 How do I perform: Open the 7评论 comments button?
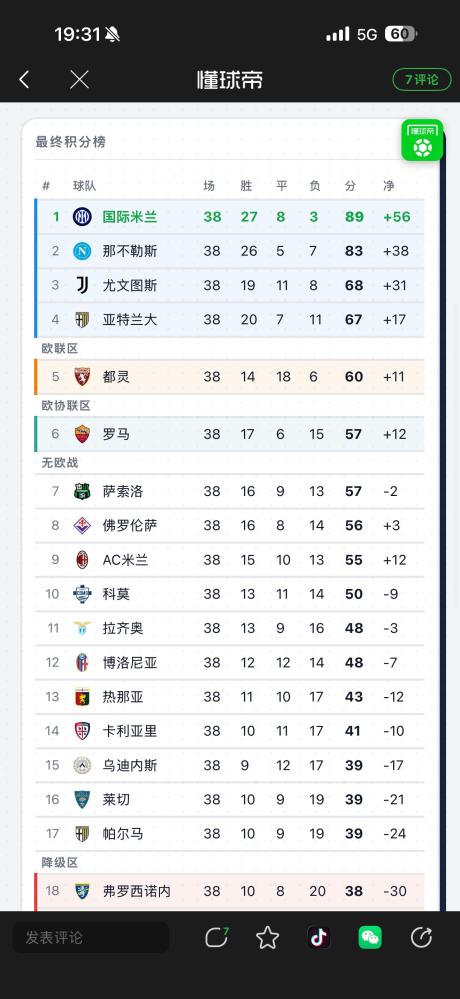[x=422, y=80]
